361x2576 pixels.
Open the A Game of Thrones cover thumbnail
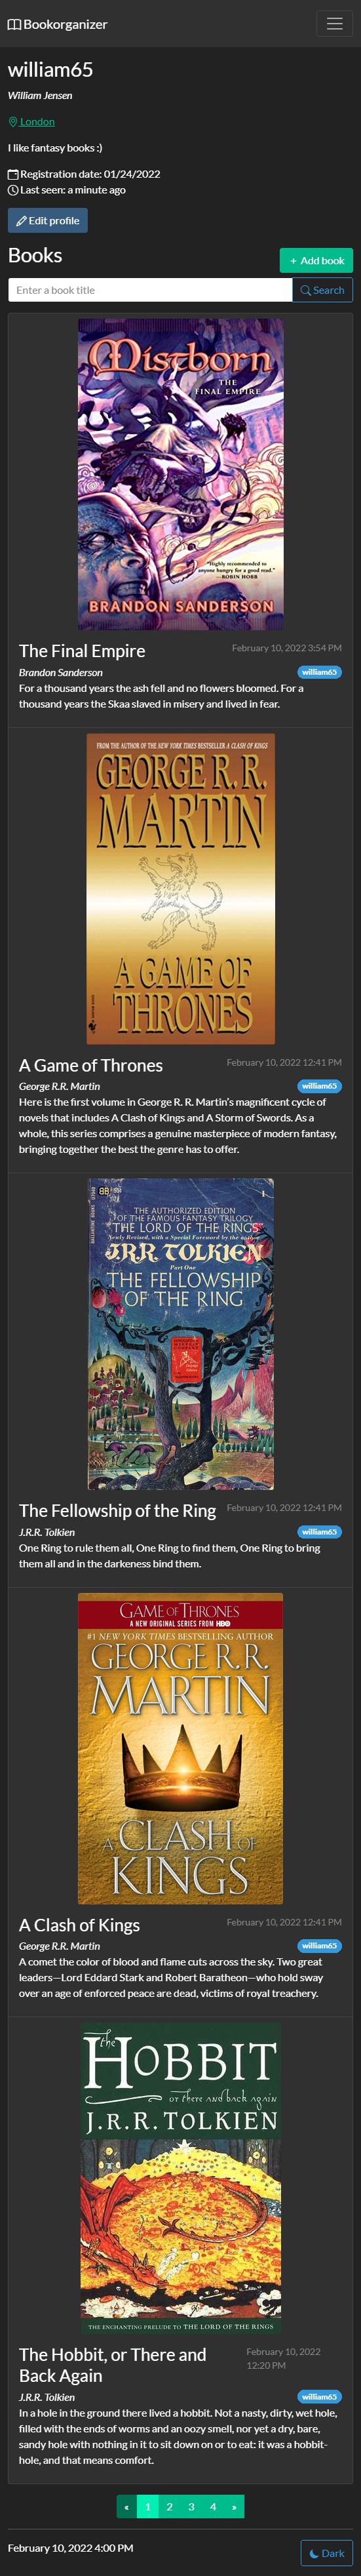[180, 889]
